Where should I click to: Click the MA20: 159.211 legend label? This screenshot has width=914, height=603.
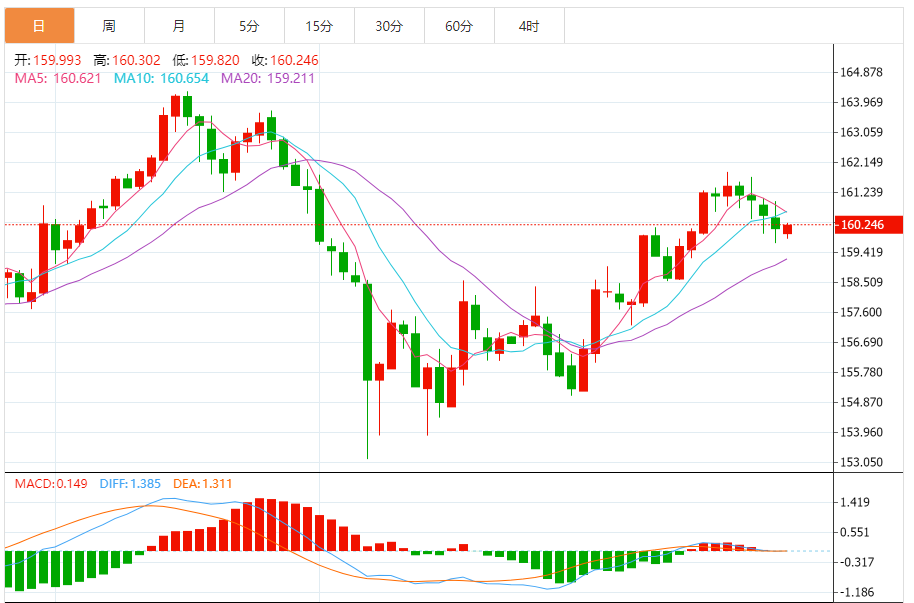(268, 78)
